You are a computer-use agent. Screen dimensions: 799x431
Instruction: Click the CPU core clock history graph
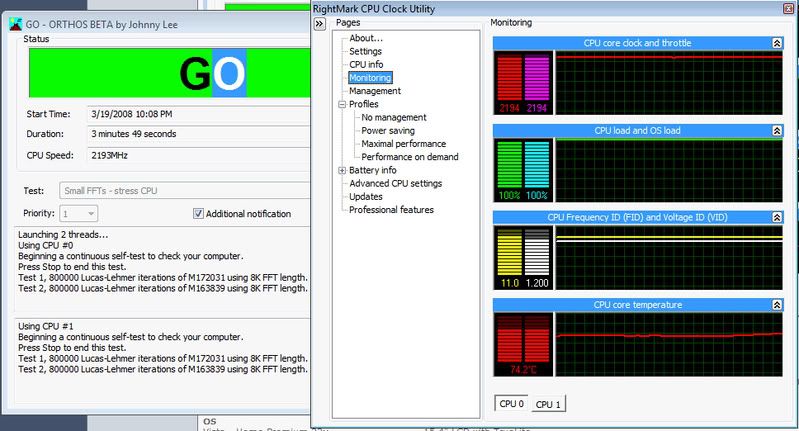669,83
